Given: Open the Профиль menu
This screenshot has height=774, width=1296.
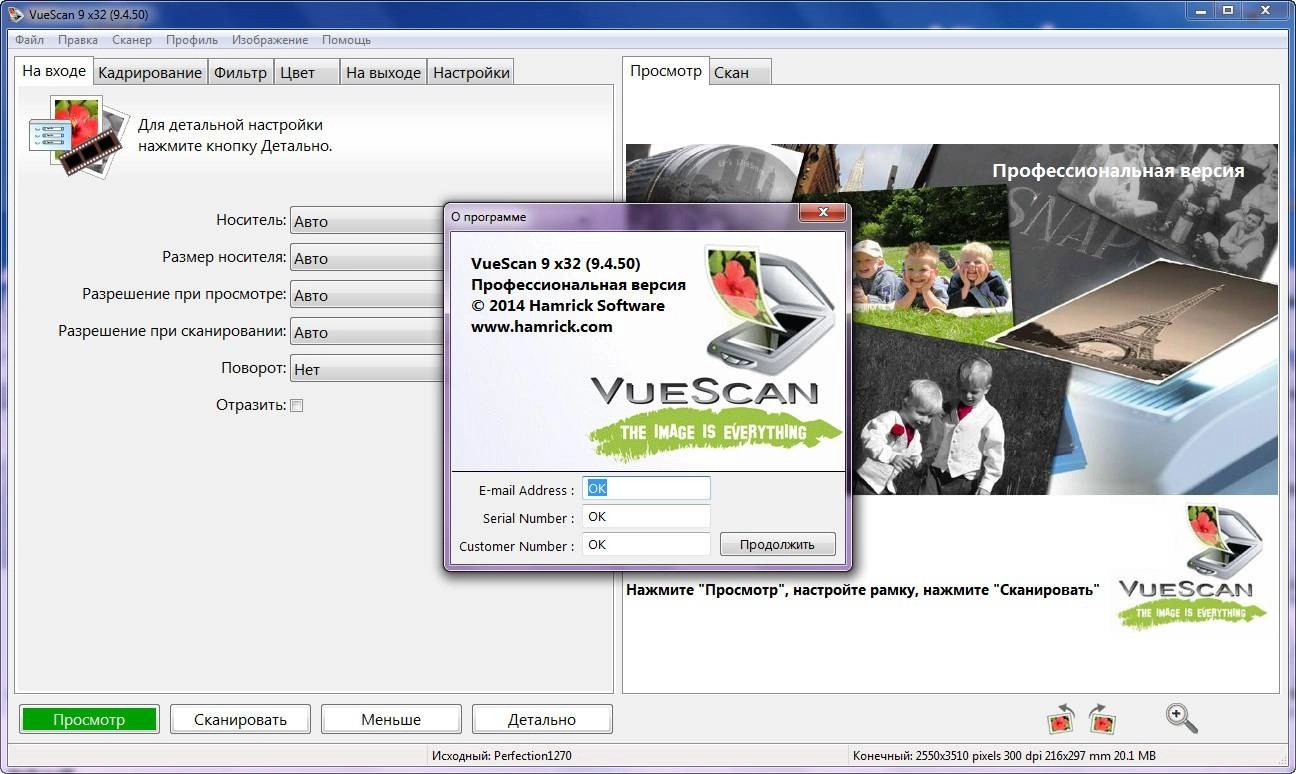Looking at the screenshot, I should click(x=192, y=40).
